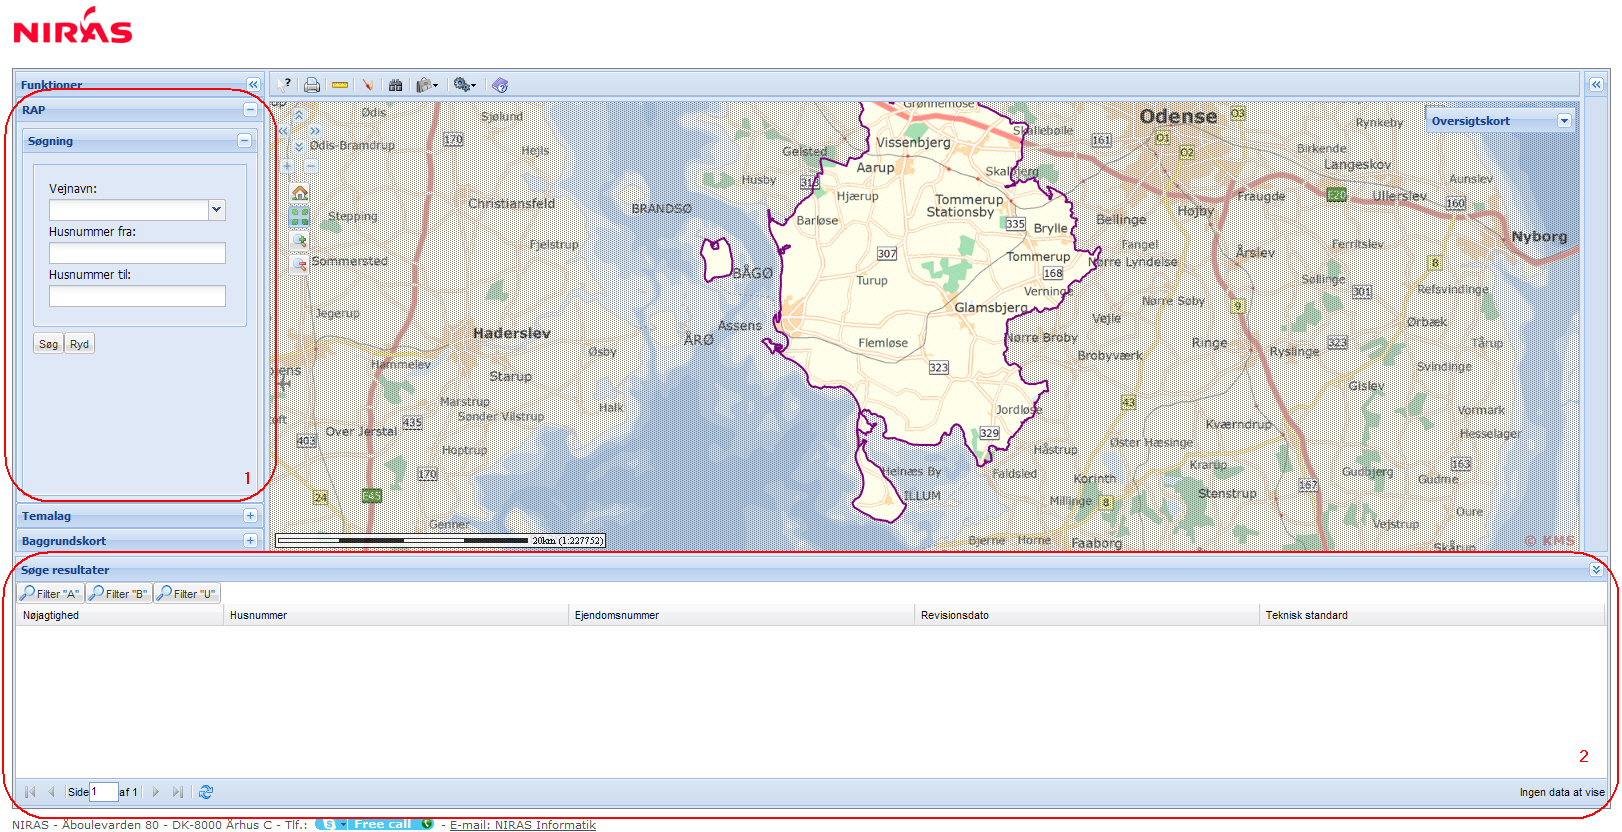
Task: Sort by Husnummer column
Action: pos(396,616)
